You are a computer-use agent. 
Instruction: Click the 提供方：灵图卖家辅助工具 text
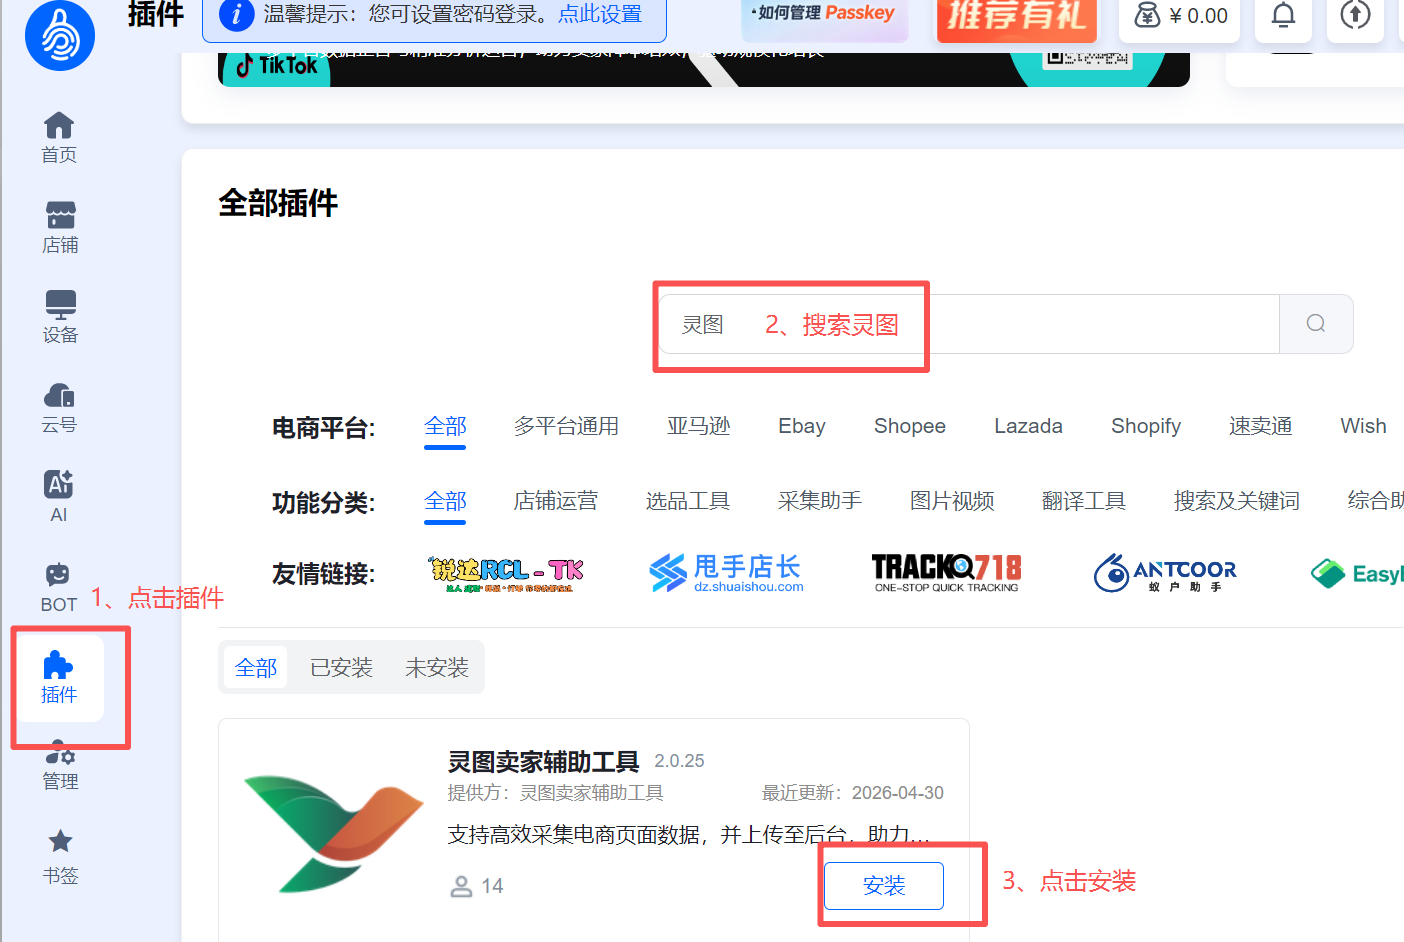pos(555,793)
